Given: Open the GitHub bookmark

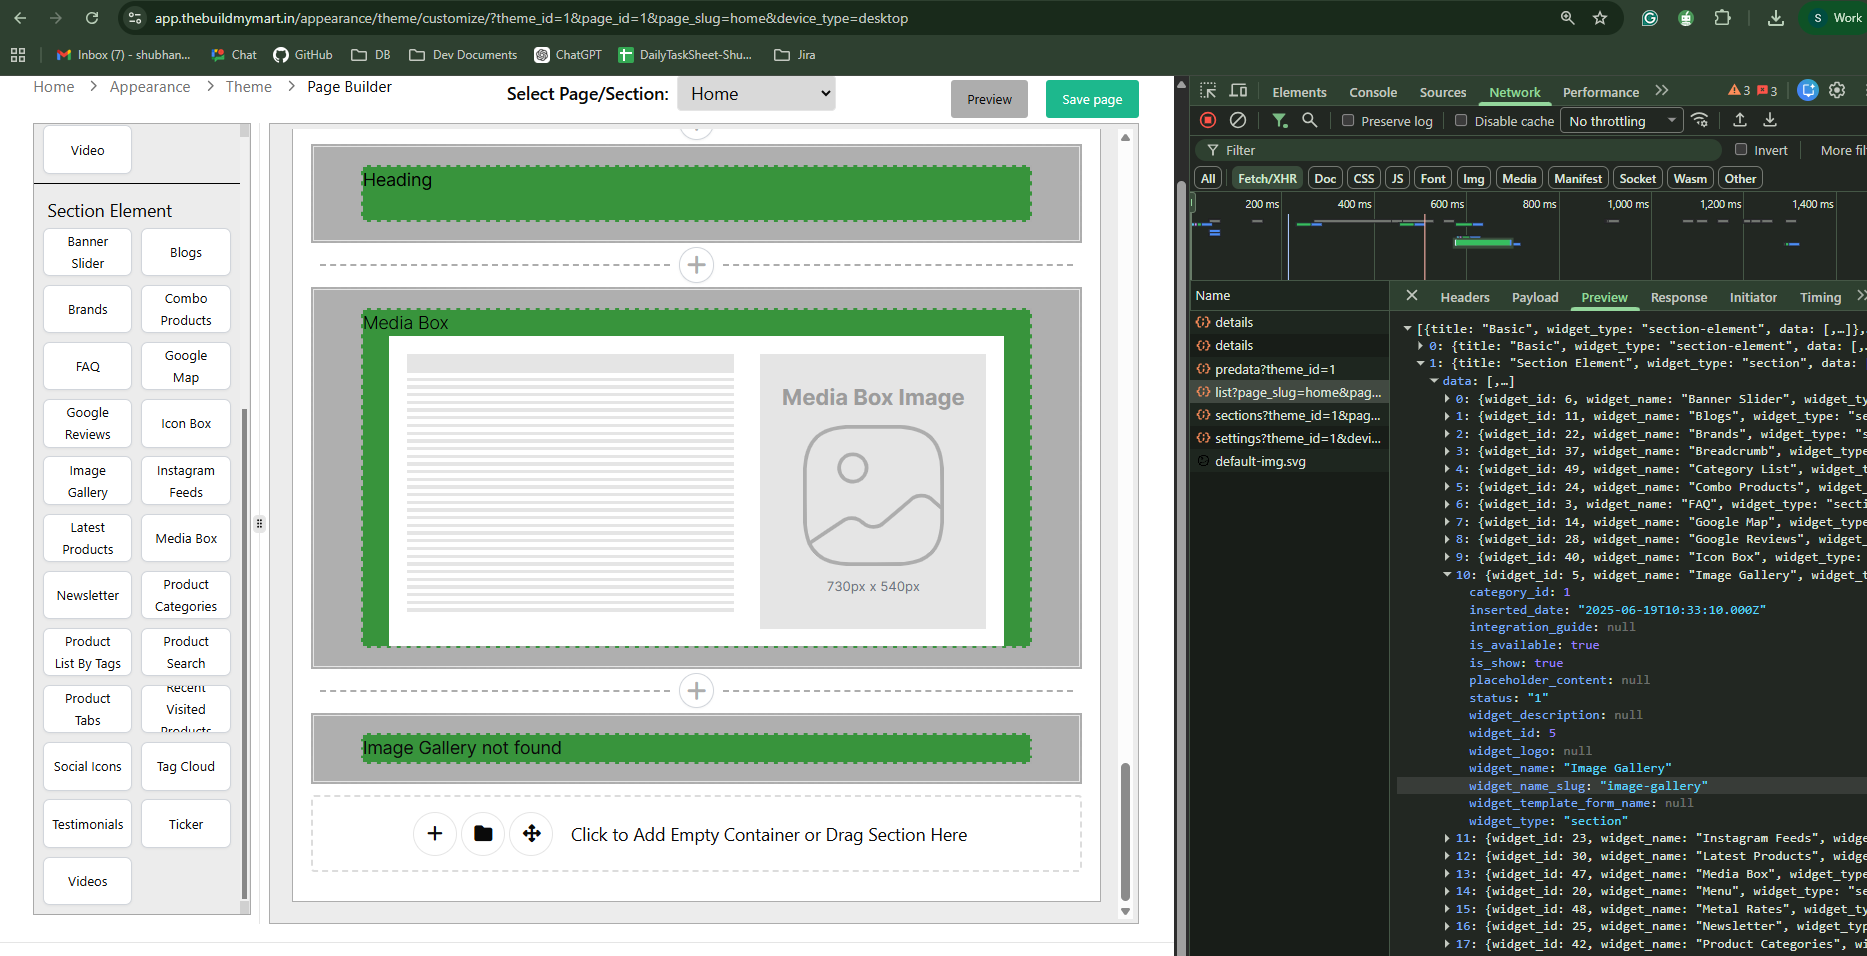Looking at the screenshot, I should pos(303,55).
